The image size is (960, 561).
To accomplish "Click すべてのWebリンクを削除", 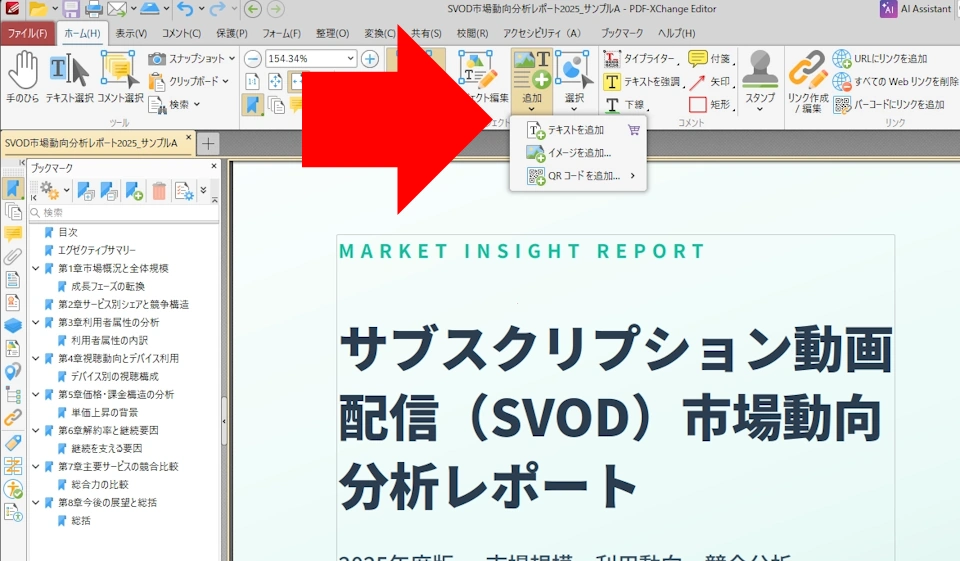I will [x=895, y=81].
